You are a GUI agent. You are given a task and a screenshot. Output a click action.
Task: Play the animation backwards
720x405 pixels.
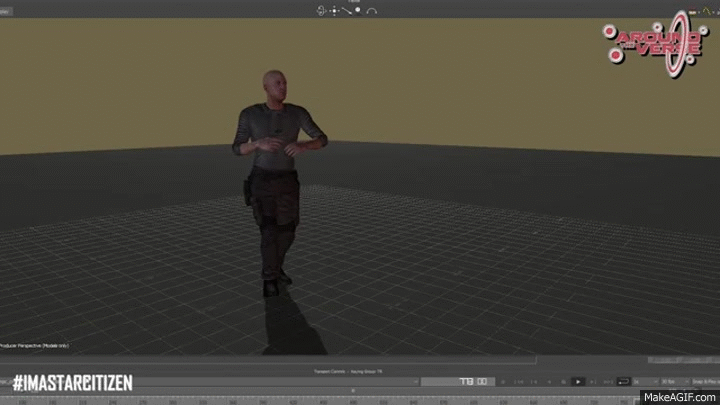click(x=549, y=382)
